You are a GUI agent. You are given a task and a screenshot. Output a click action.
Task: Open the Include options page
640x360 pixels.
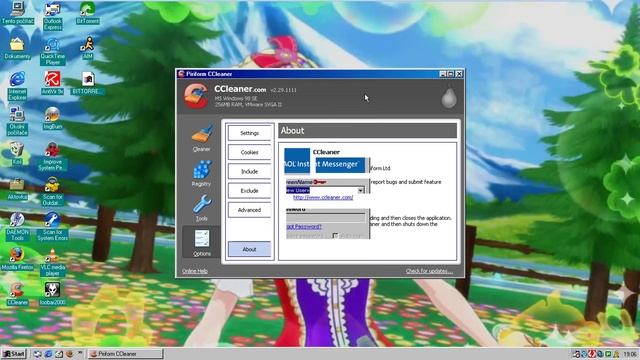[249, 171]
